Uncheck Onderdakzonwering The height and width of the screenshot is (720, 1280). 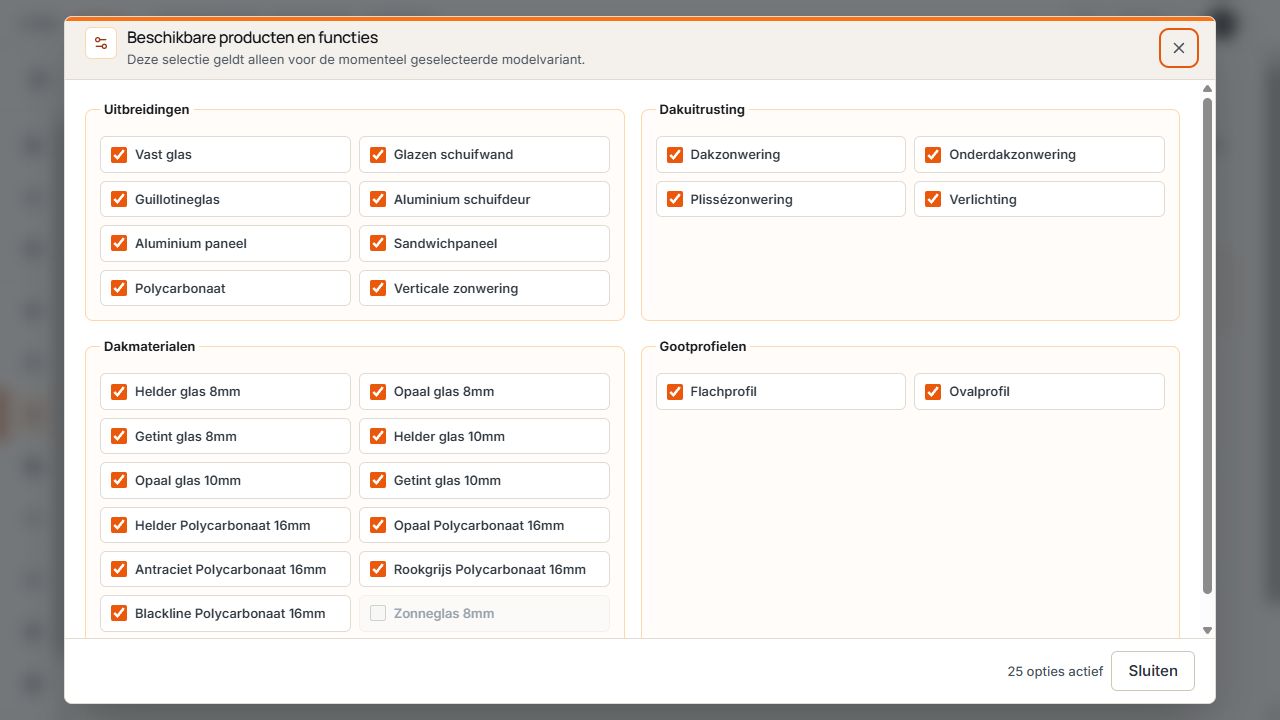[x=933, y=155]
